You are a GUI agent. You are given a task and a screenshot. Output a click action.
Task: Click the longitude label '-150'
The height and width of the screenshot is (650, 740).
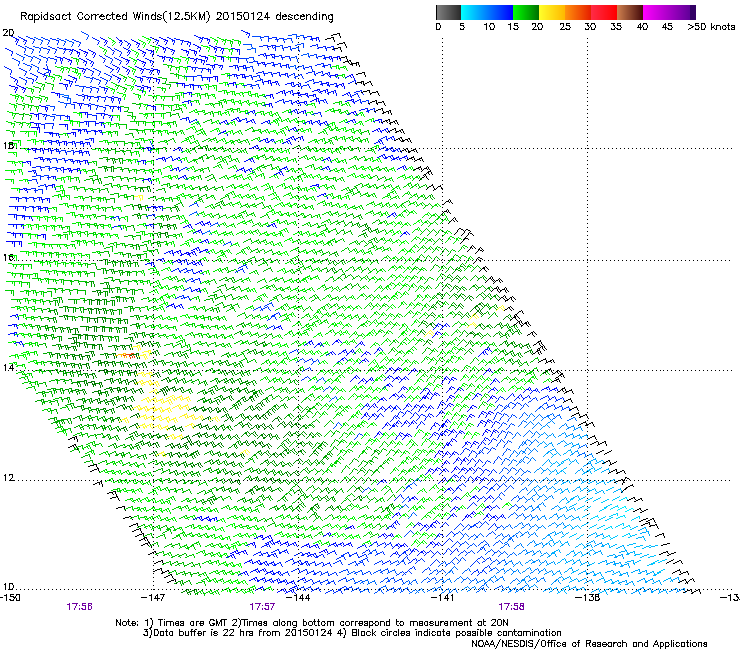click(10, 597)
